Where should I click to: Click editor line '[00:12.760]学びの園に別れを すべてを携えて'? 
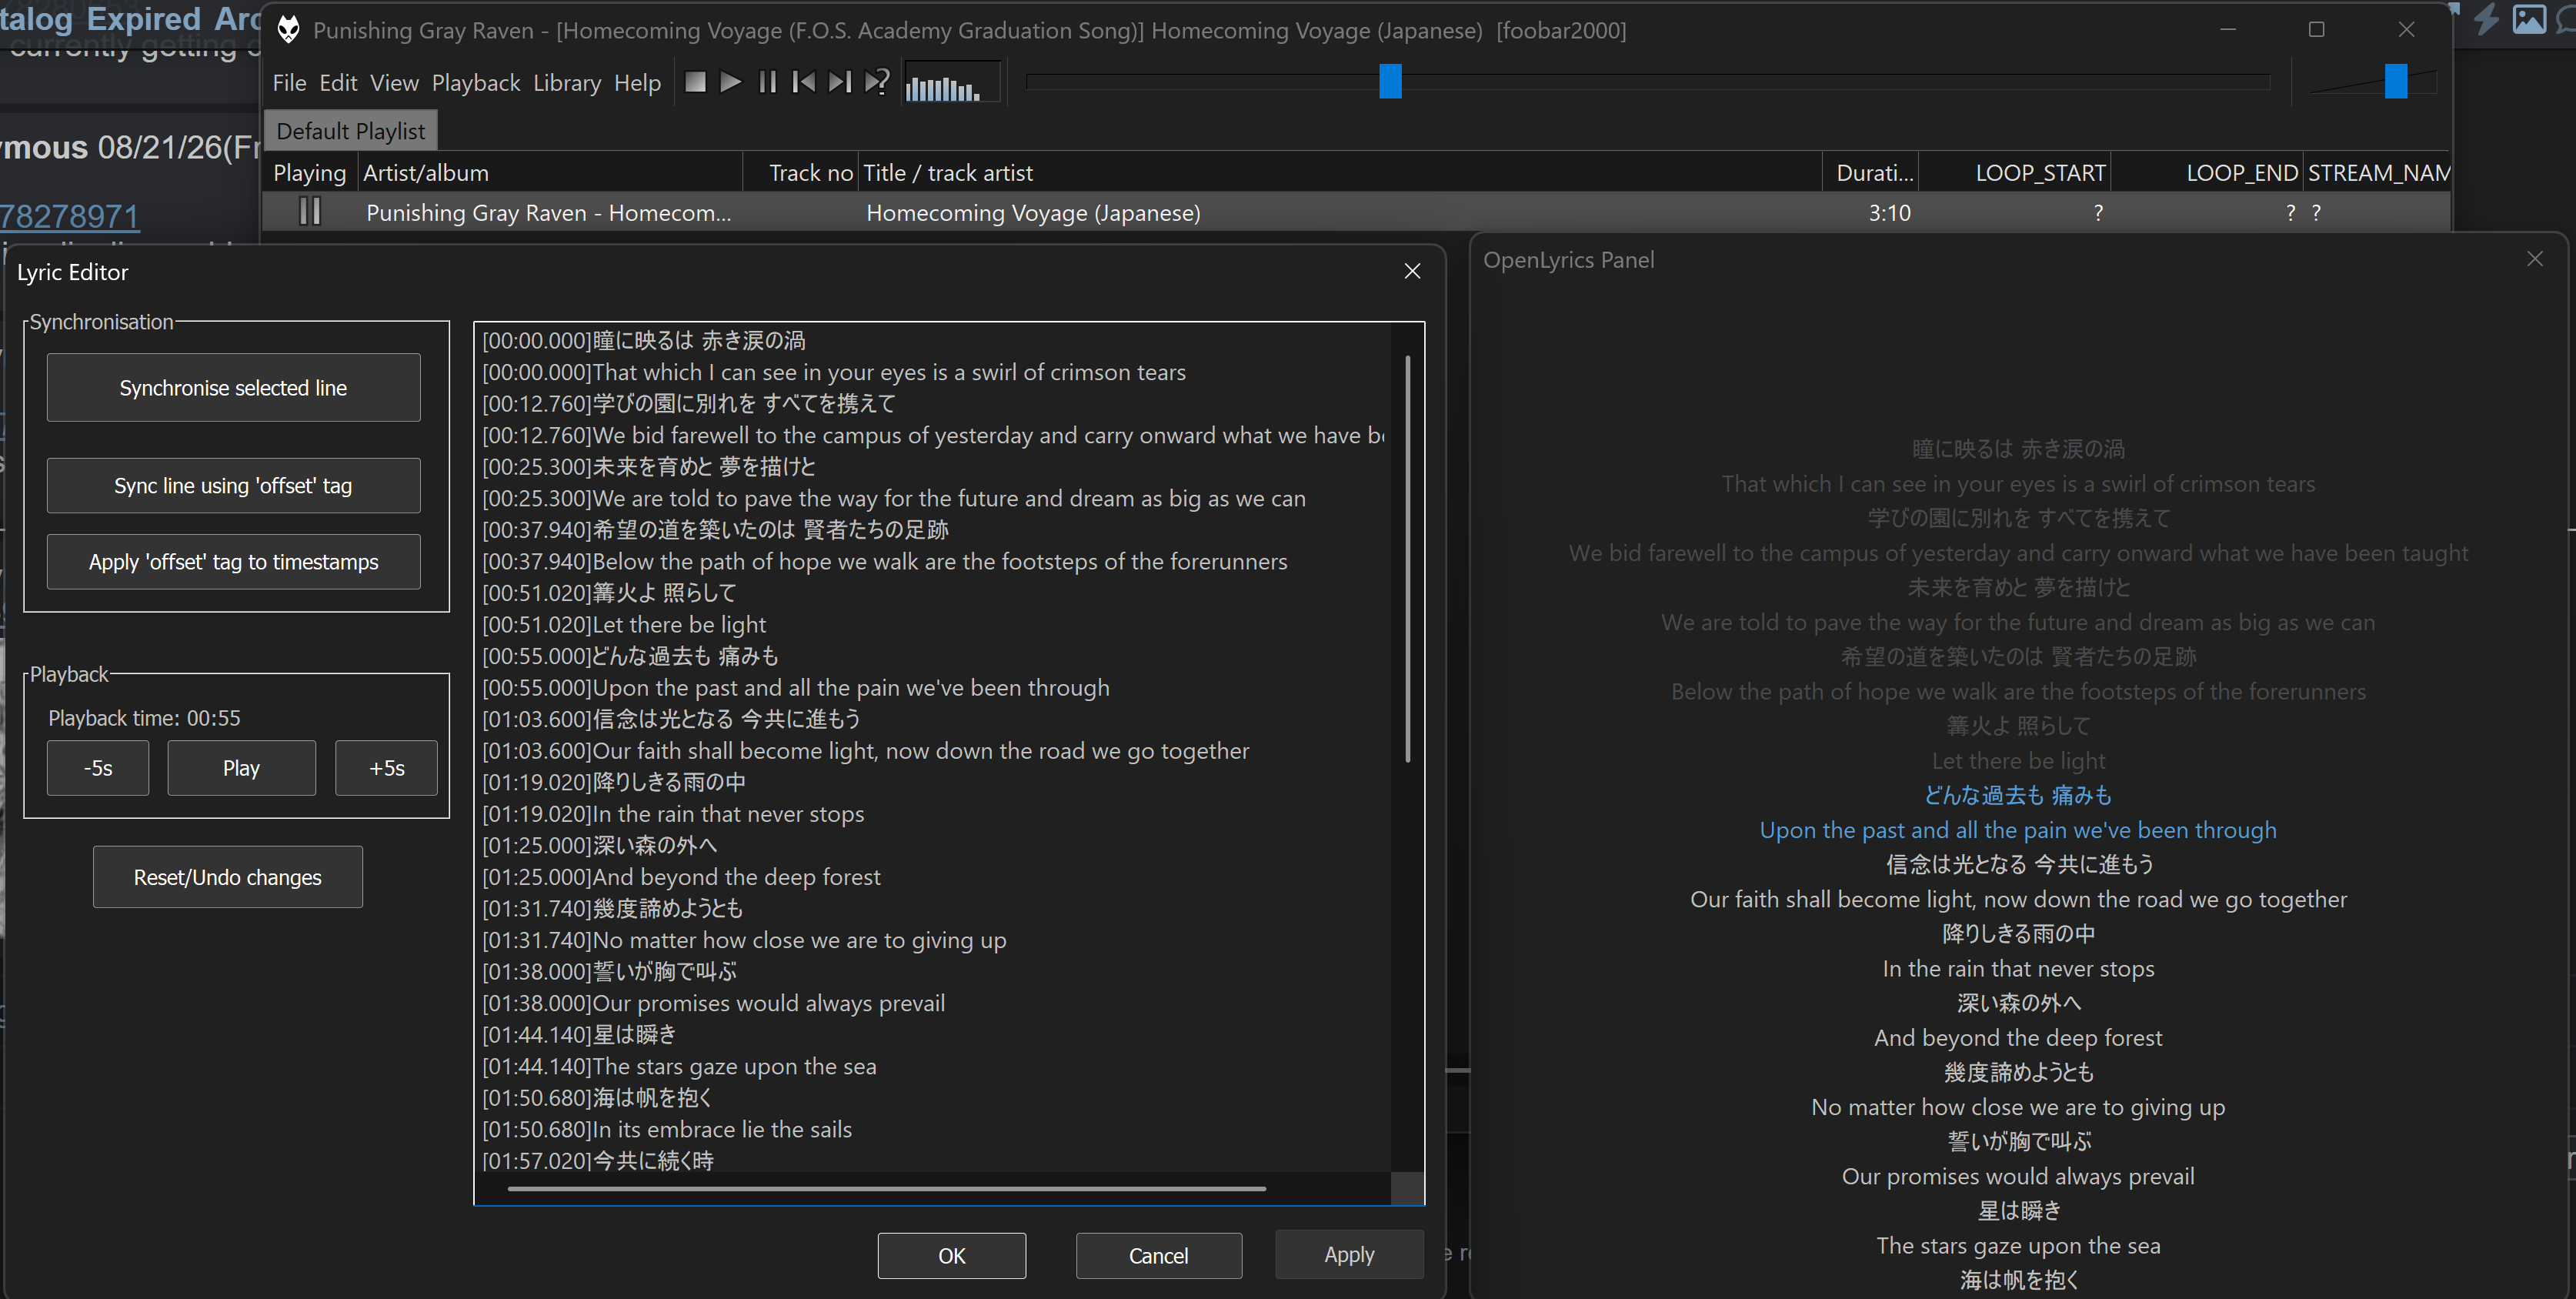pos(689,403)
